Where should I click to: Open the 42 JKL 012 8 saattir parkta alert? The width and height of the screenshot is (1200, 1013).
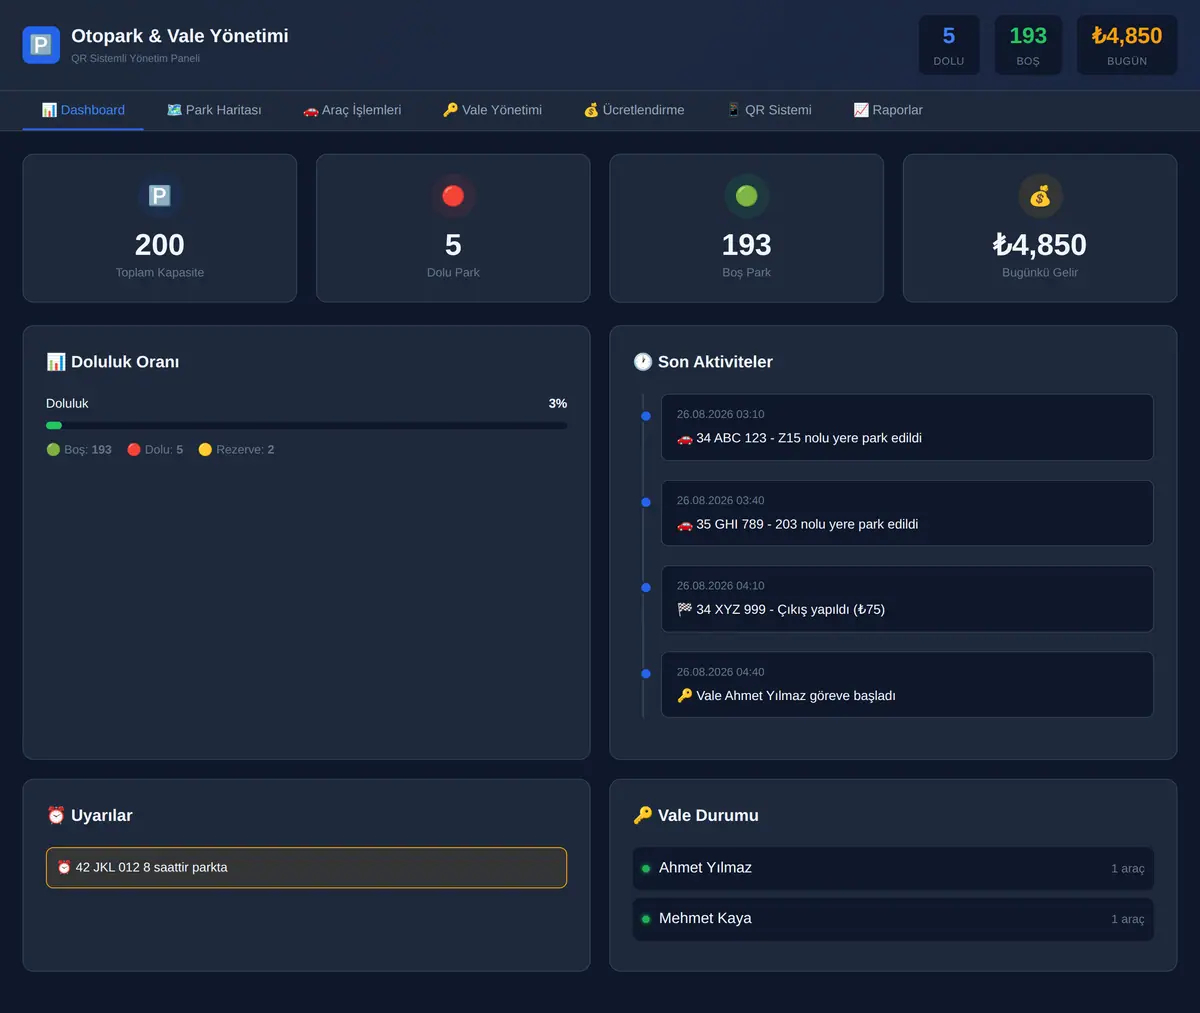[306, 868]
